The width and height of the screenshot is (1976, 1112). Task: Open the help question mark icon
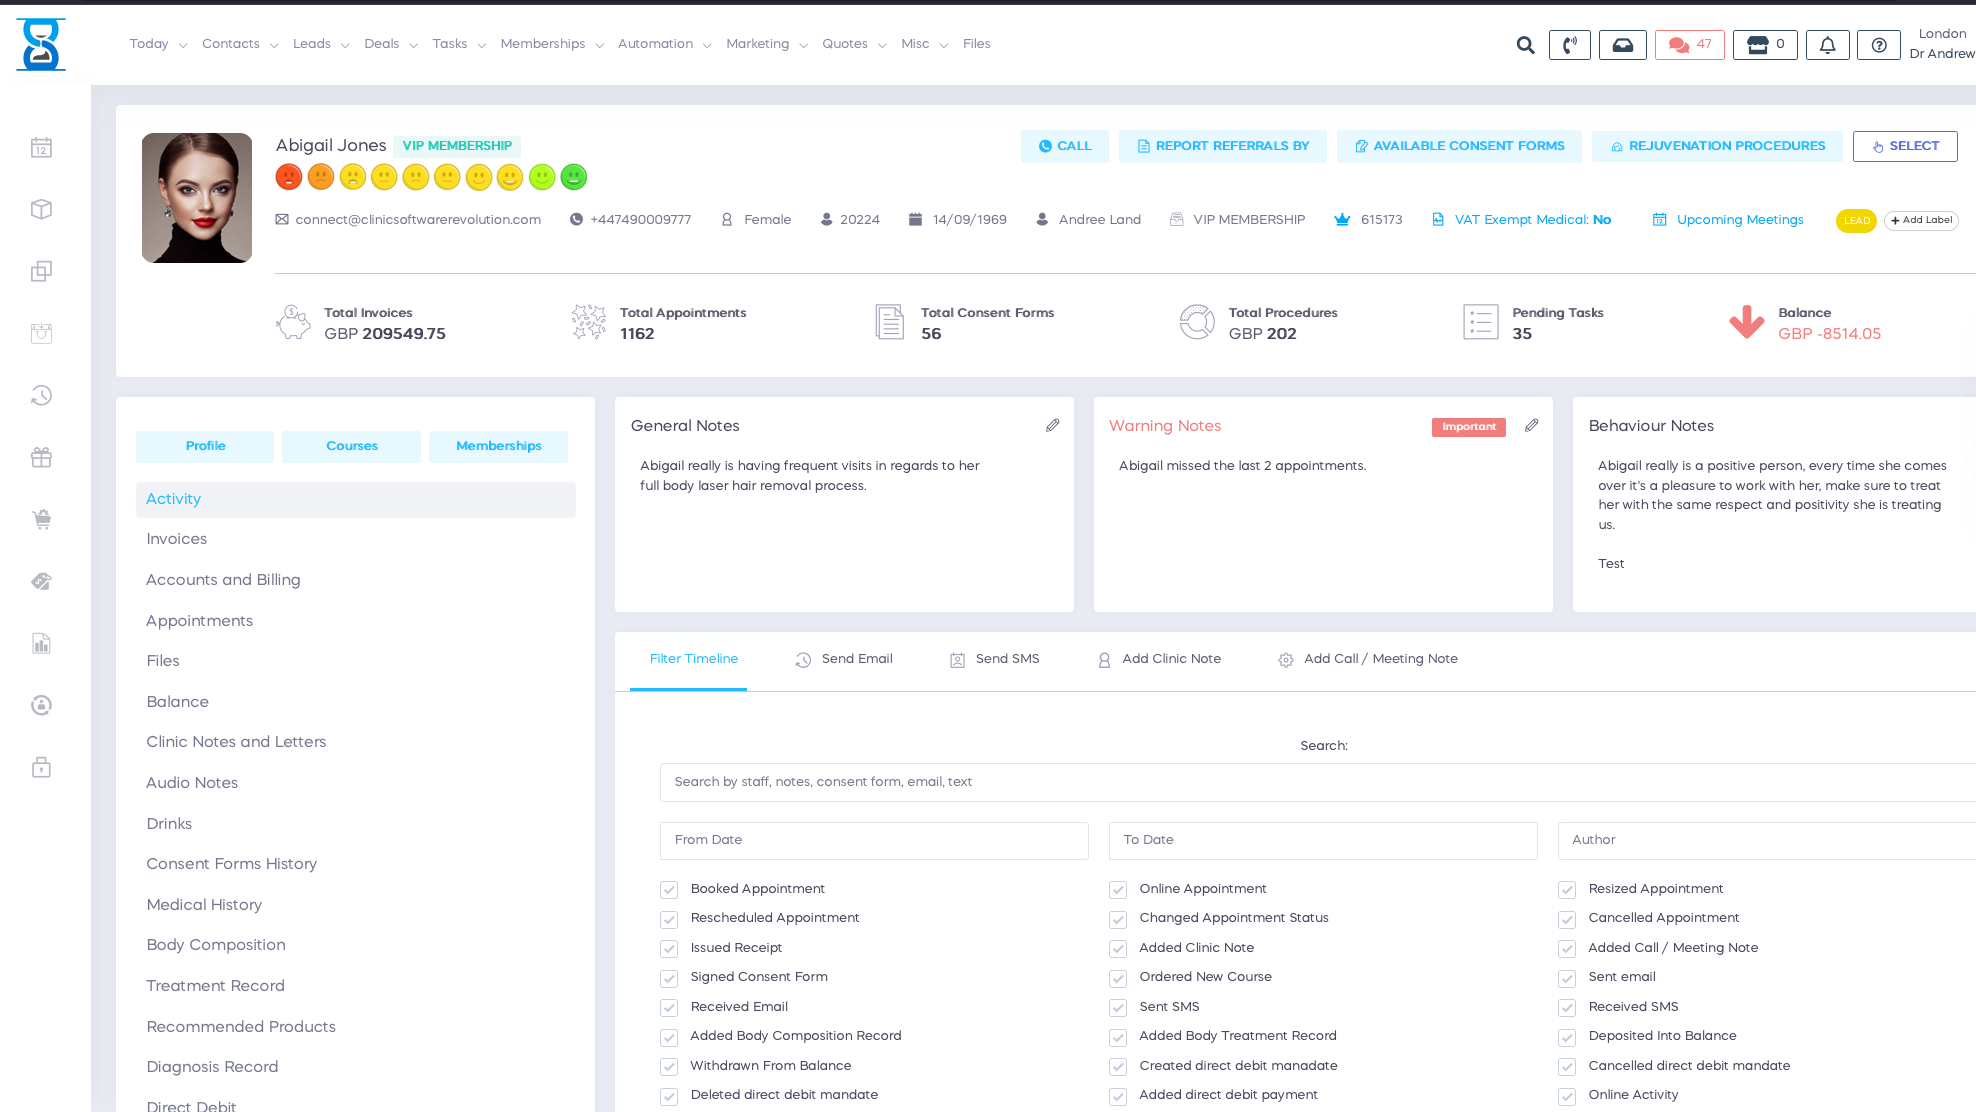1879,45
